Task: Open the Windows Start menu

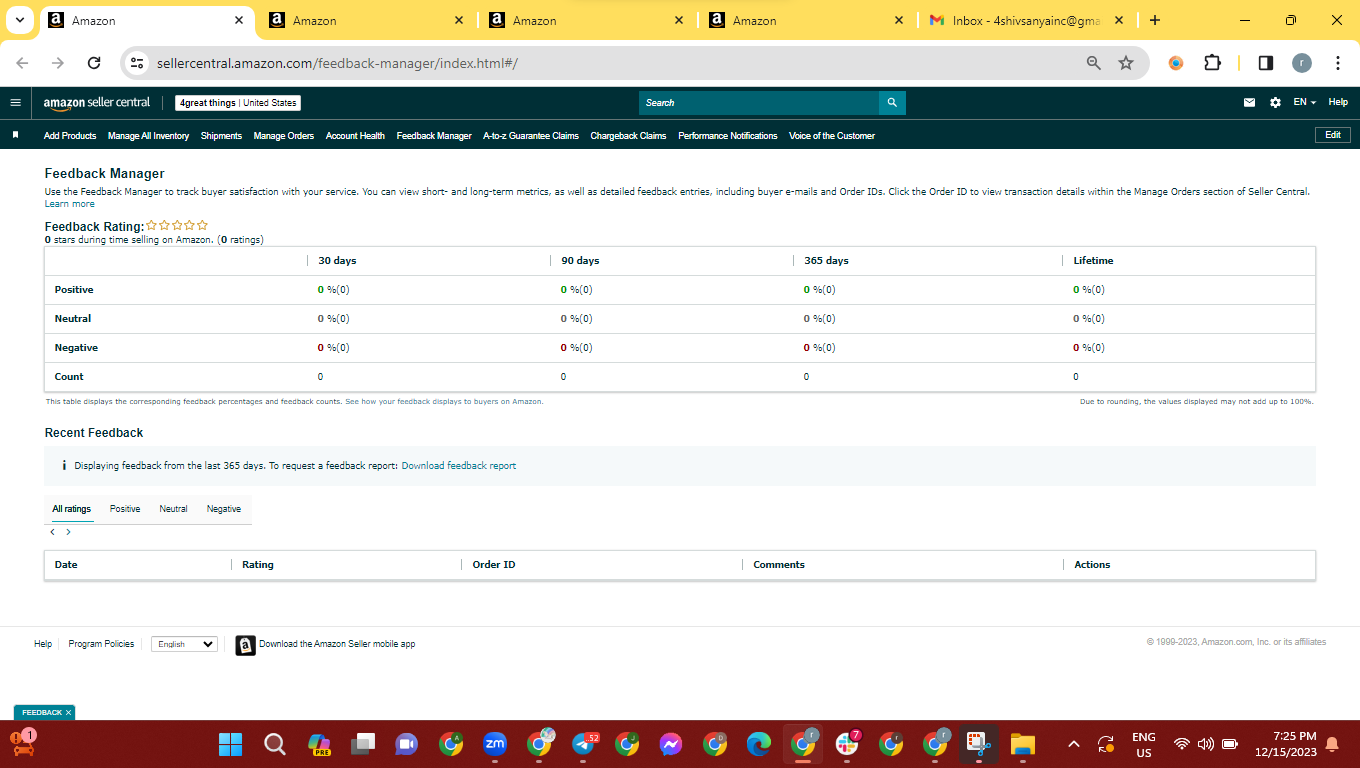Action: coord(231,744)
